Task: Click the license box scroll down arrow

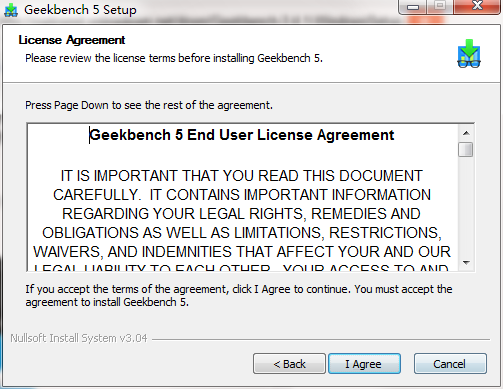Action: (466, 263)
